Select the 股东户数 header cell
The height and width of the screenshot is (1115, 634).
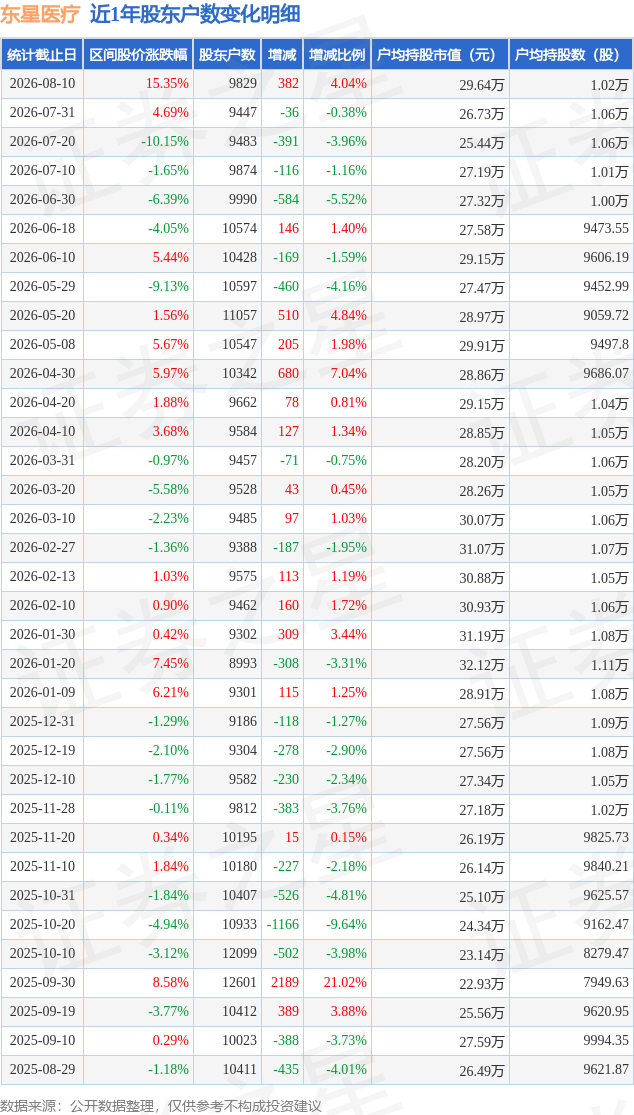(x=227, y=55)
